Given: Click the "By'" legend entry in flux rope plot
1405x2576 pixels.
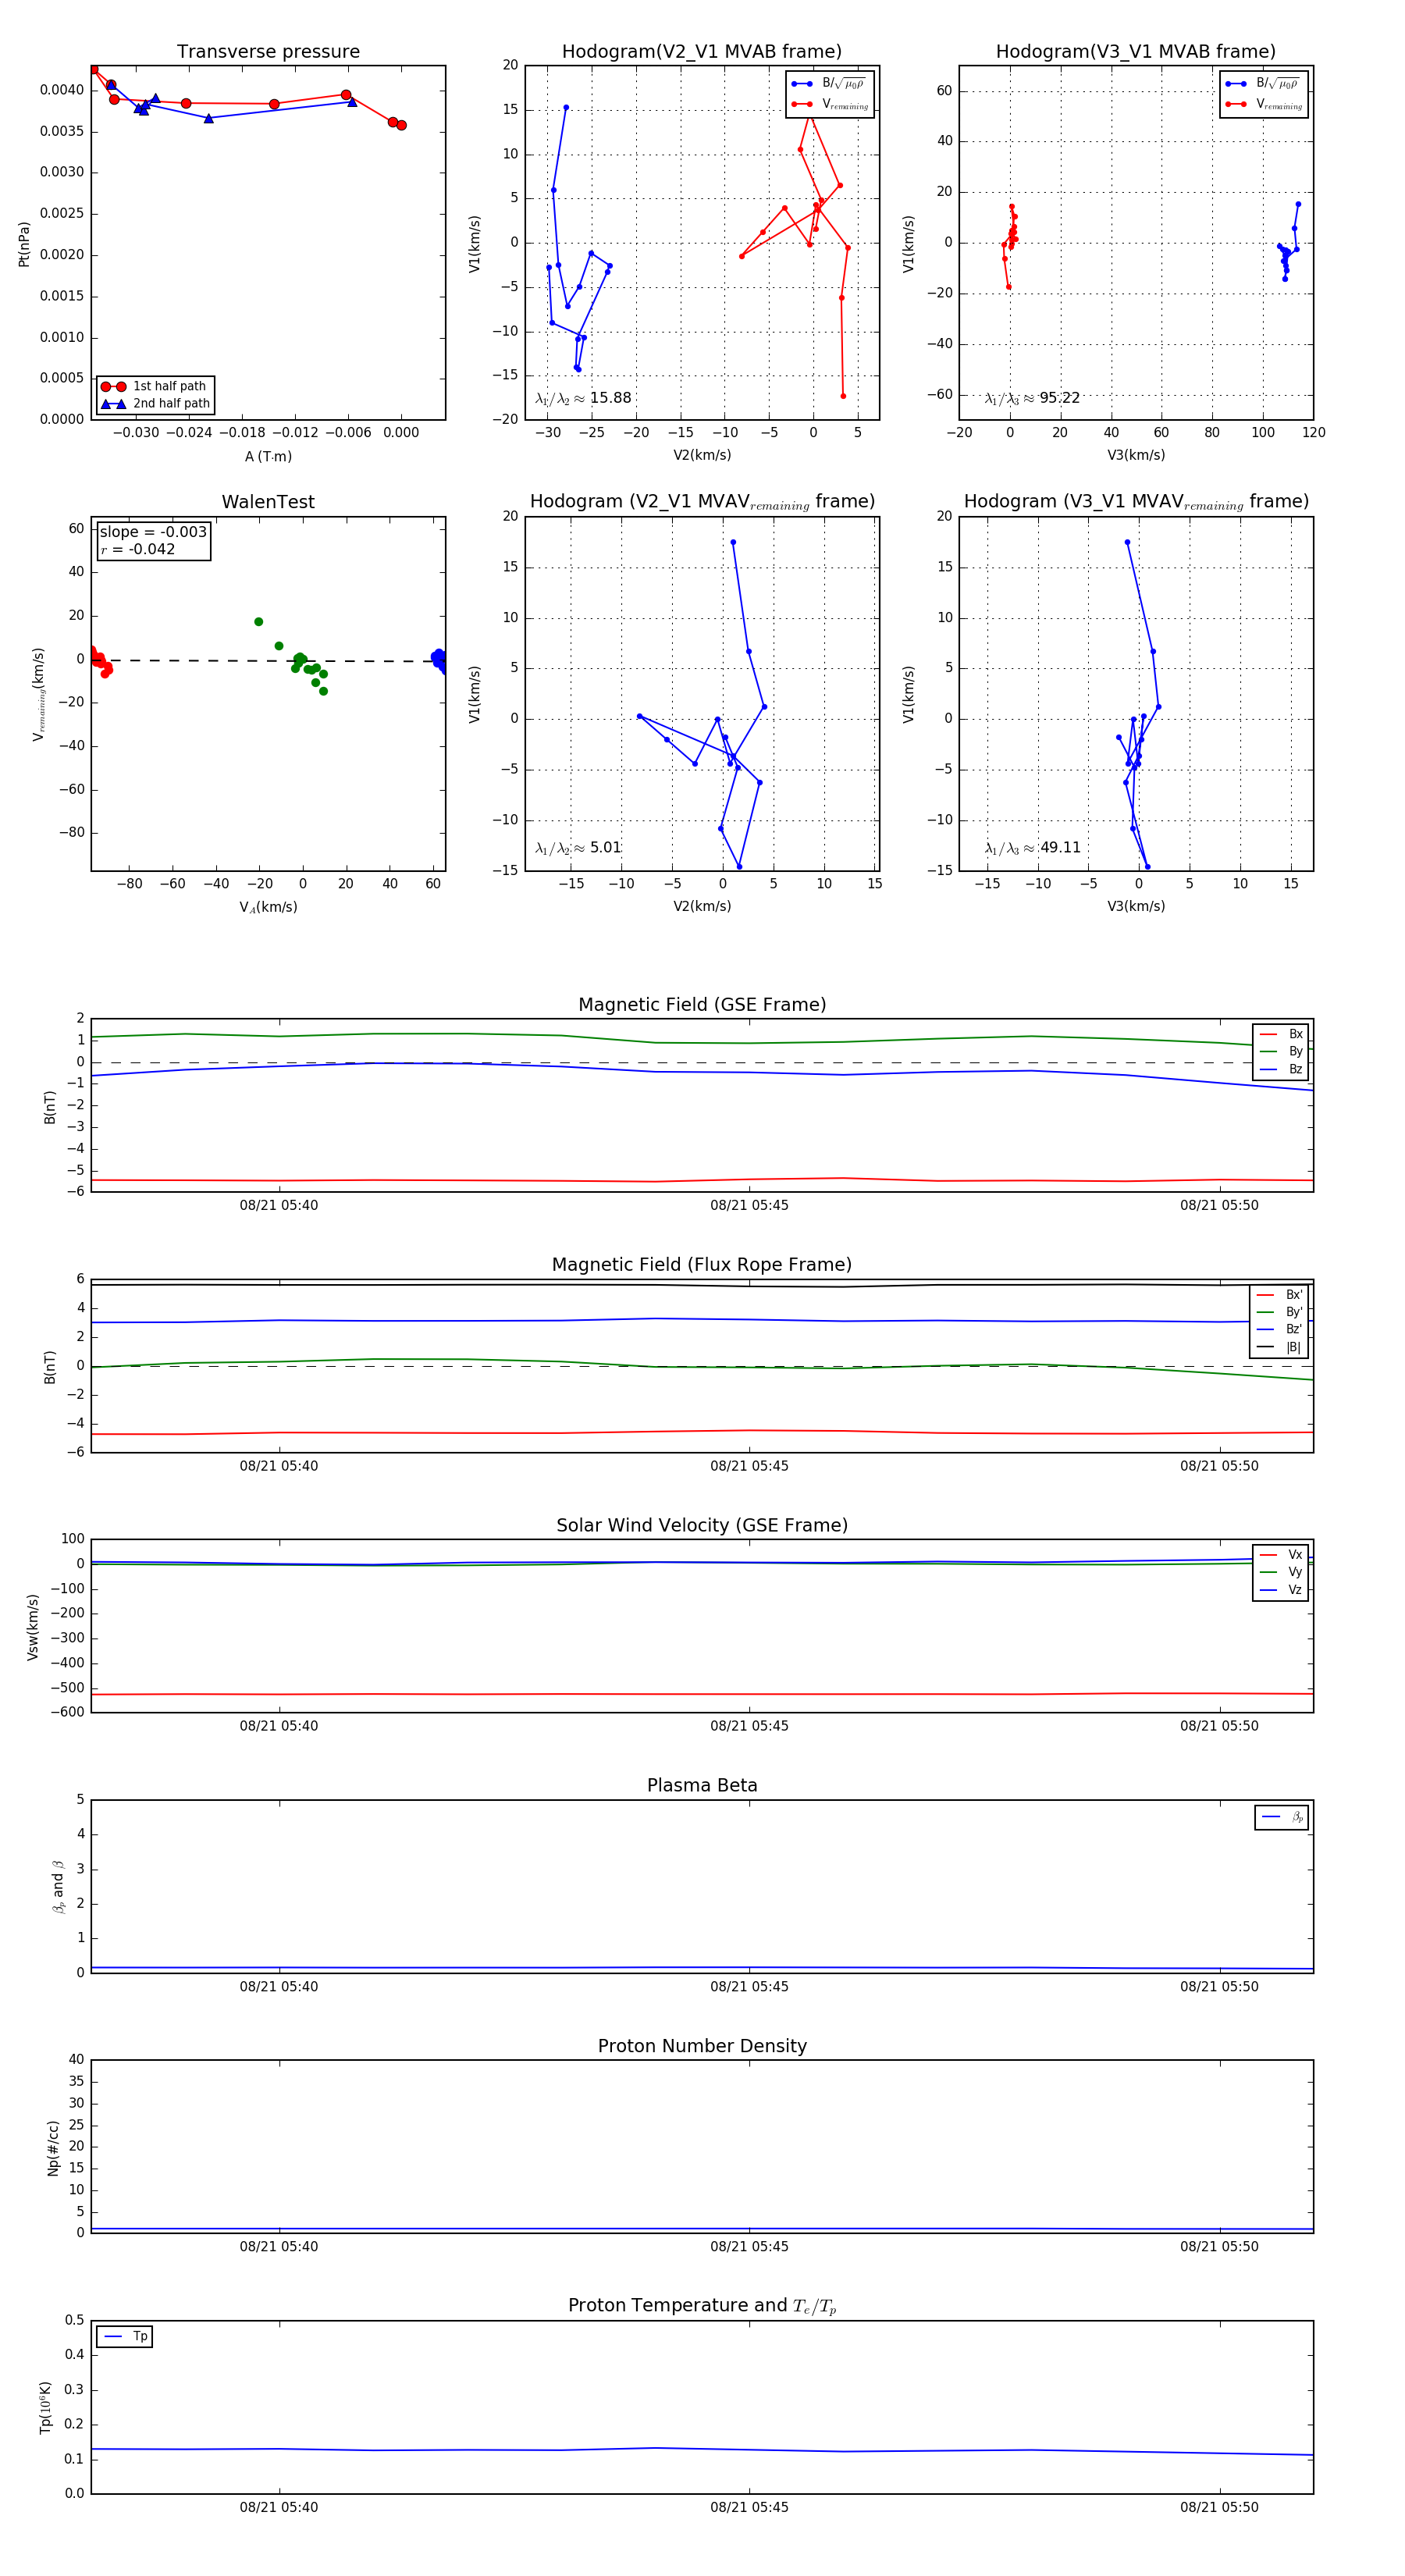Looking at the screenshot, I should (1279, 1312).
